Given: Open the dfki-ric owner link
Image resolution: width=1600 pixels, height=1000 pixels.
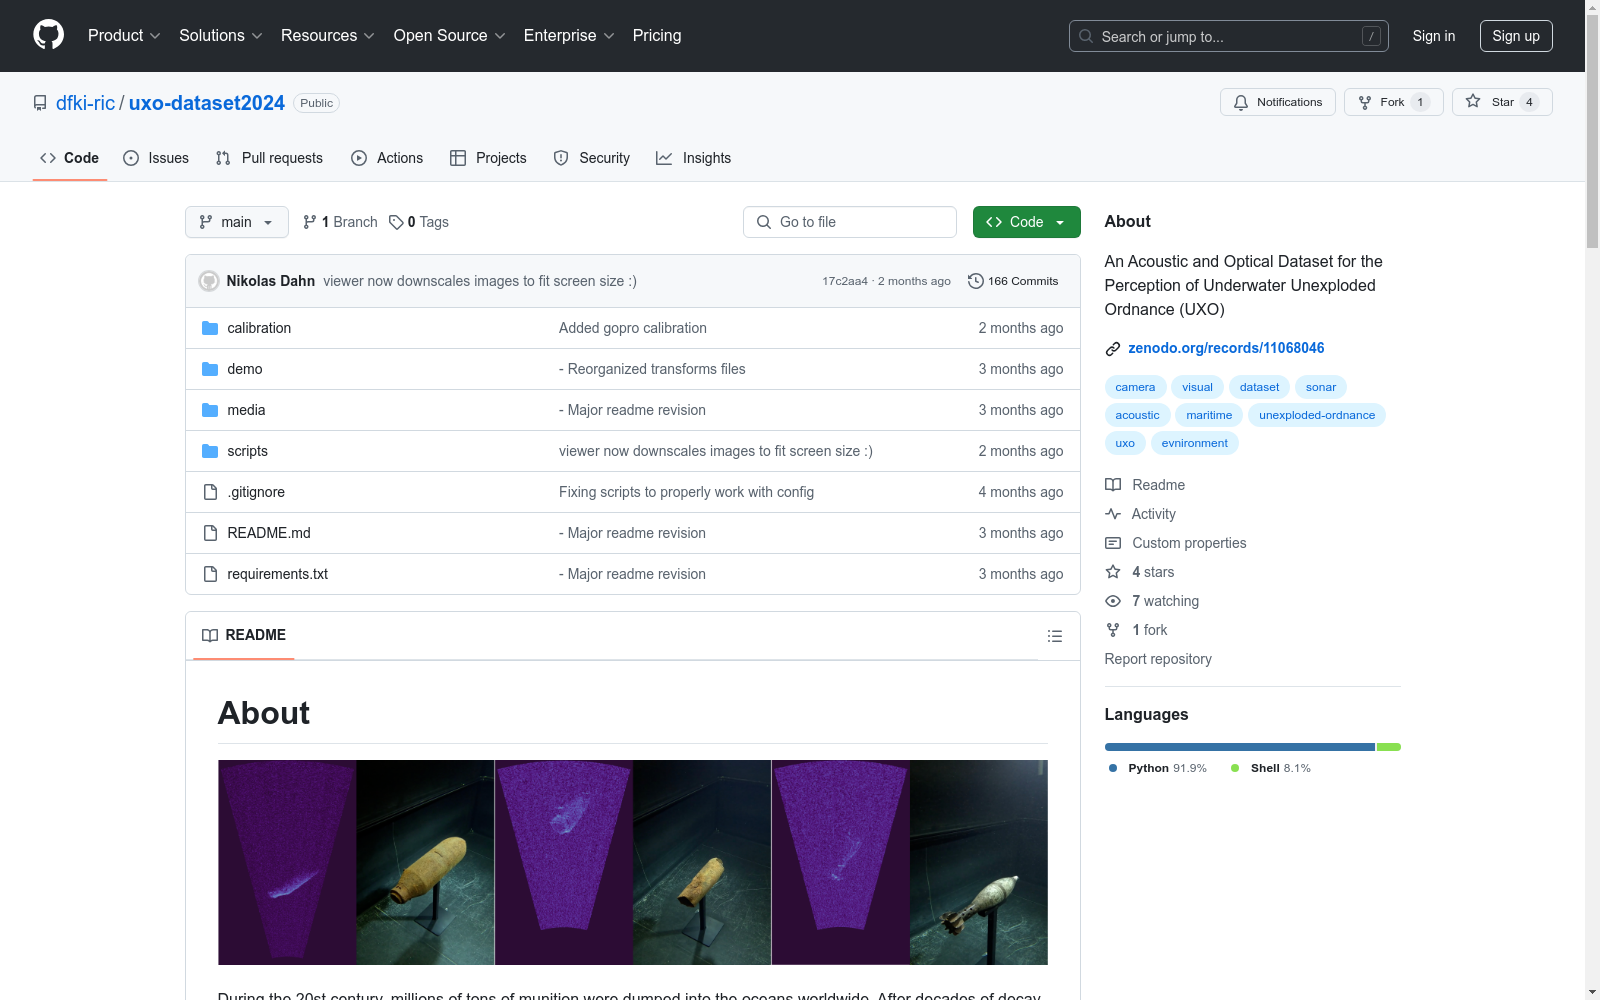Looking at the screenshot, I should 85,103.
